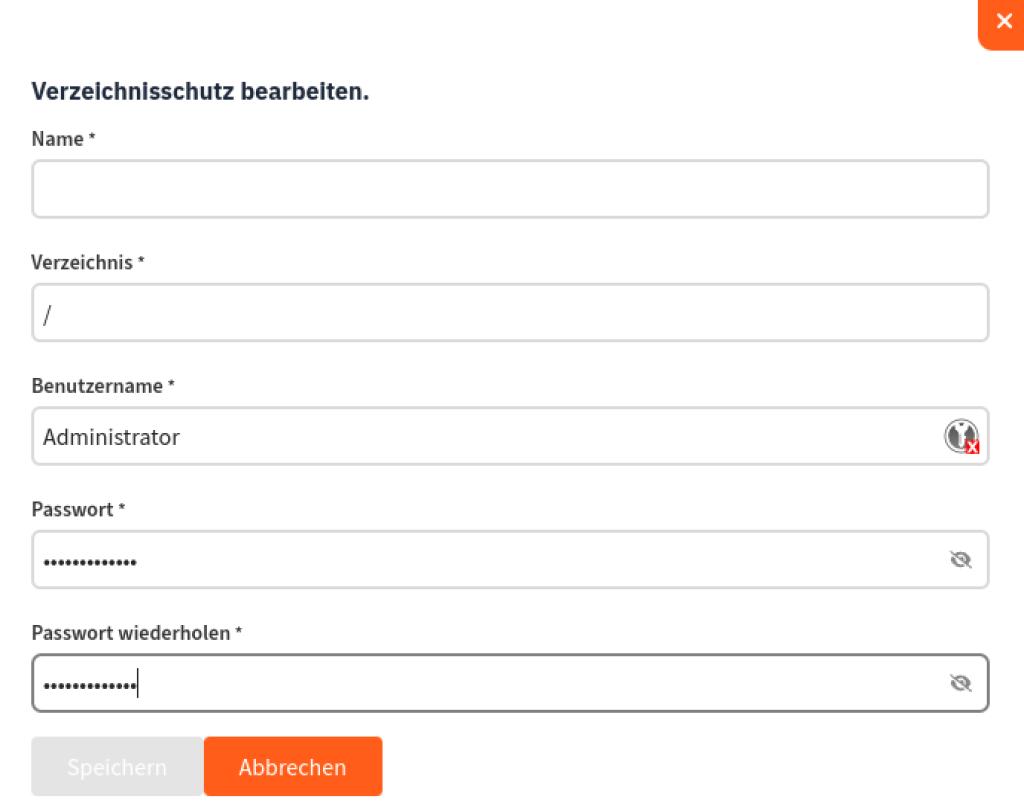Screen dimensions: 1024x811
Task: Click the masked dots in the Passwort field
Action: [x=90, y=562]
